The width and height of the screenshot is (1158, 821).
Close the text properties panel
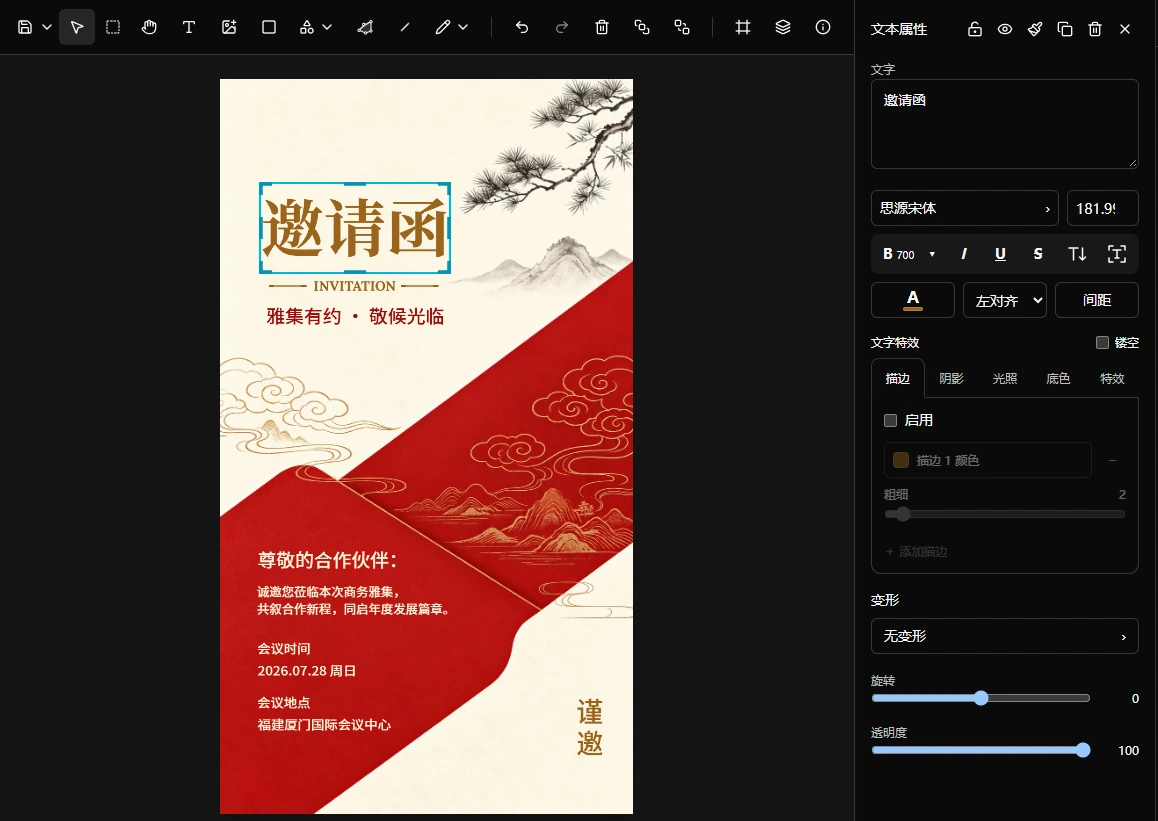tap(1125, 29)
